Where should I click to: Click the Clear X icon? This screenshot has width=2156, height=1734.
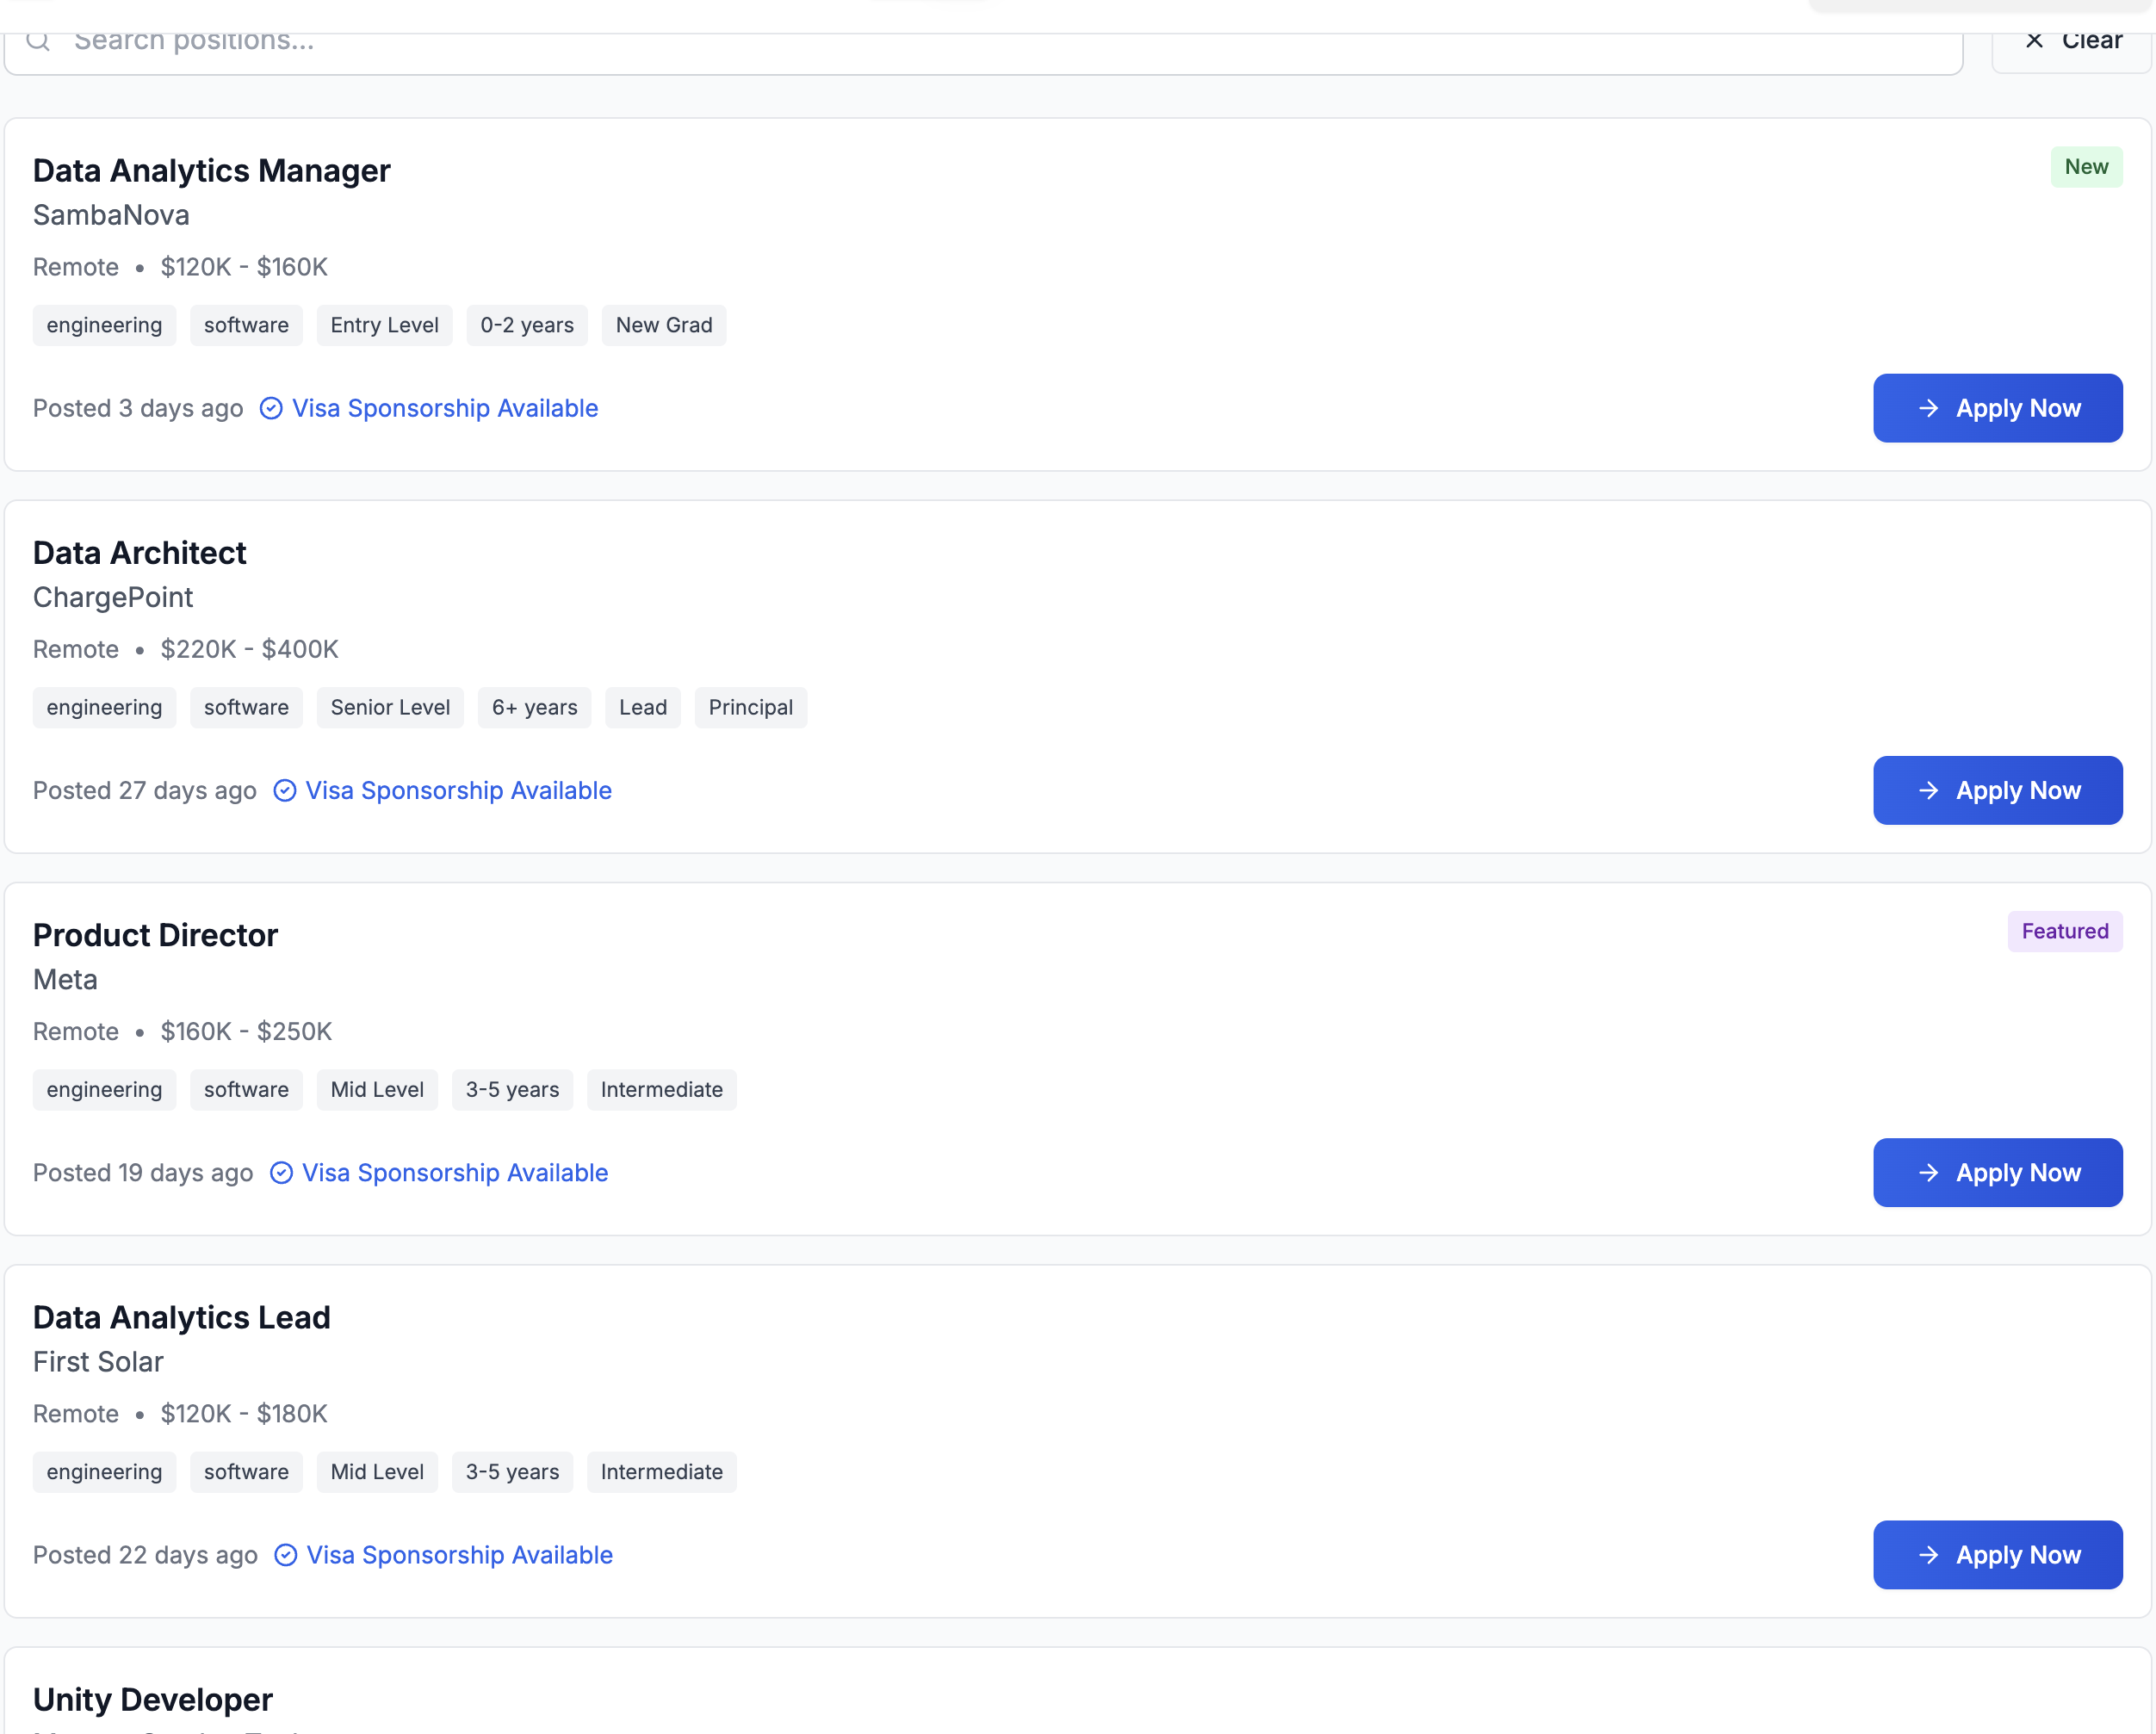(2034, 41)
